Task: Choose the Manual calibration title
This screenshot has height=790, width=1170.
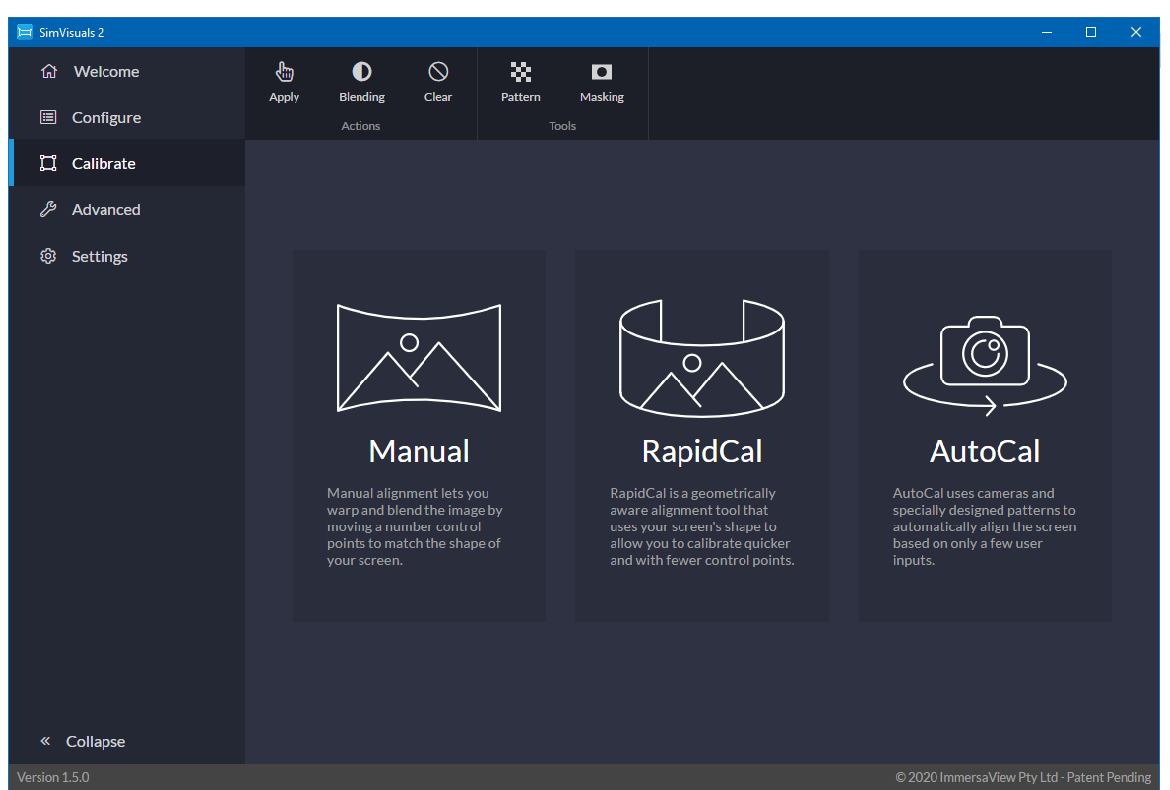Action: 419,451
